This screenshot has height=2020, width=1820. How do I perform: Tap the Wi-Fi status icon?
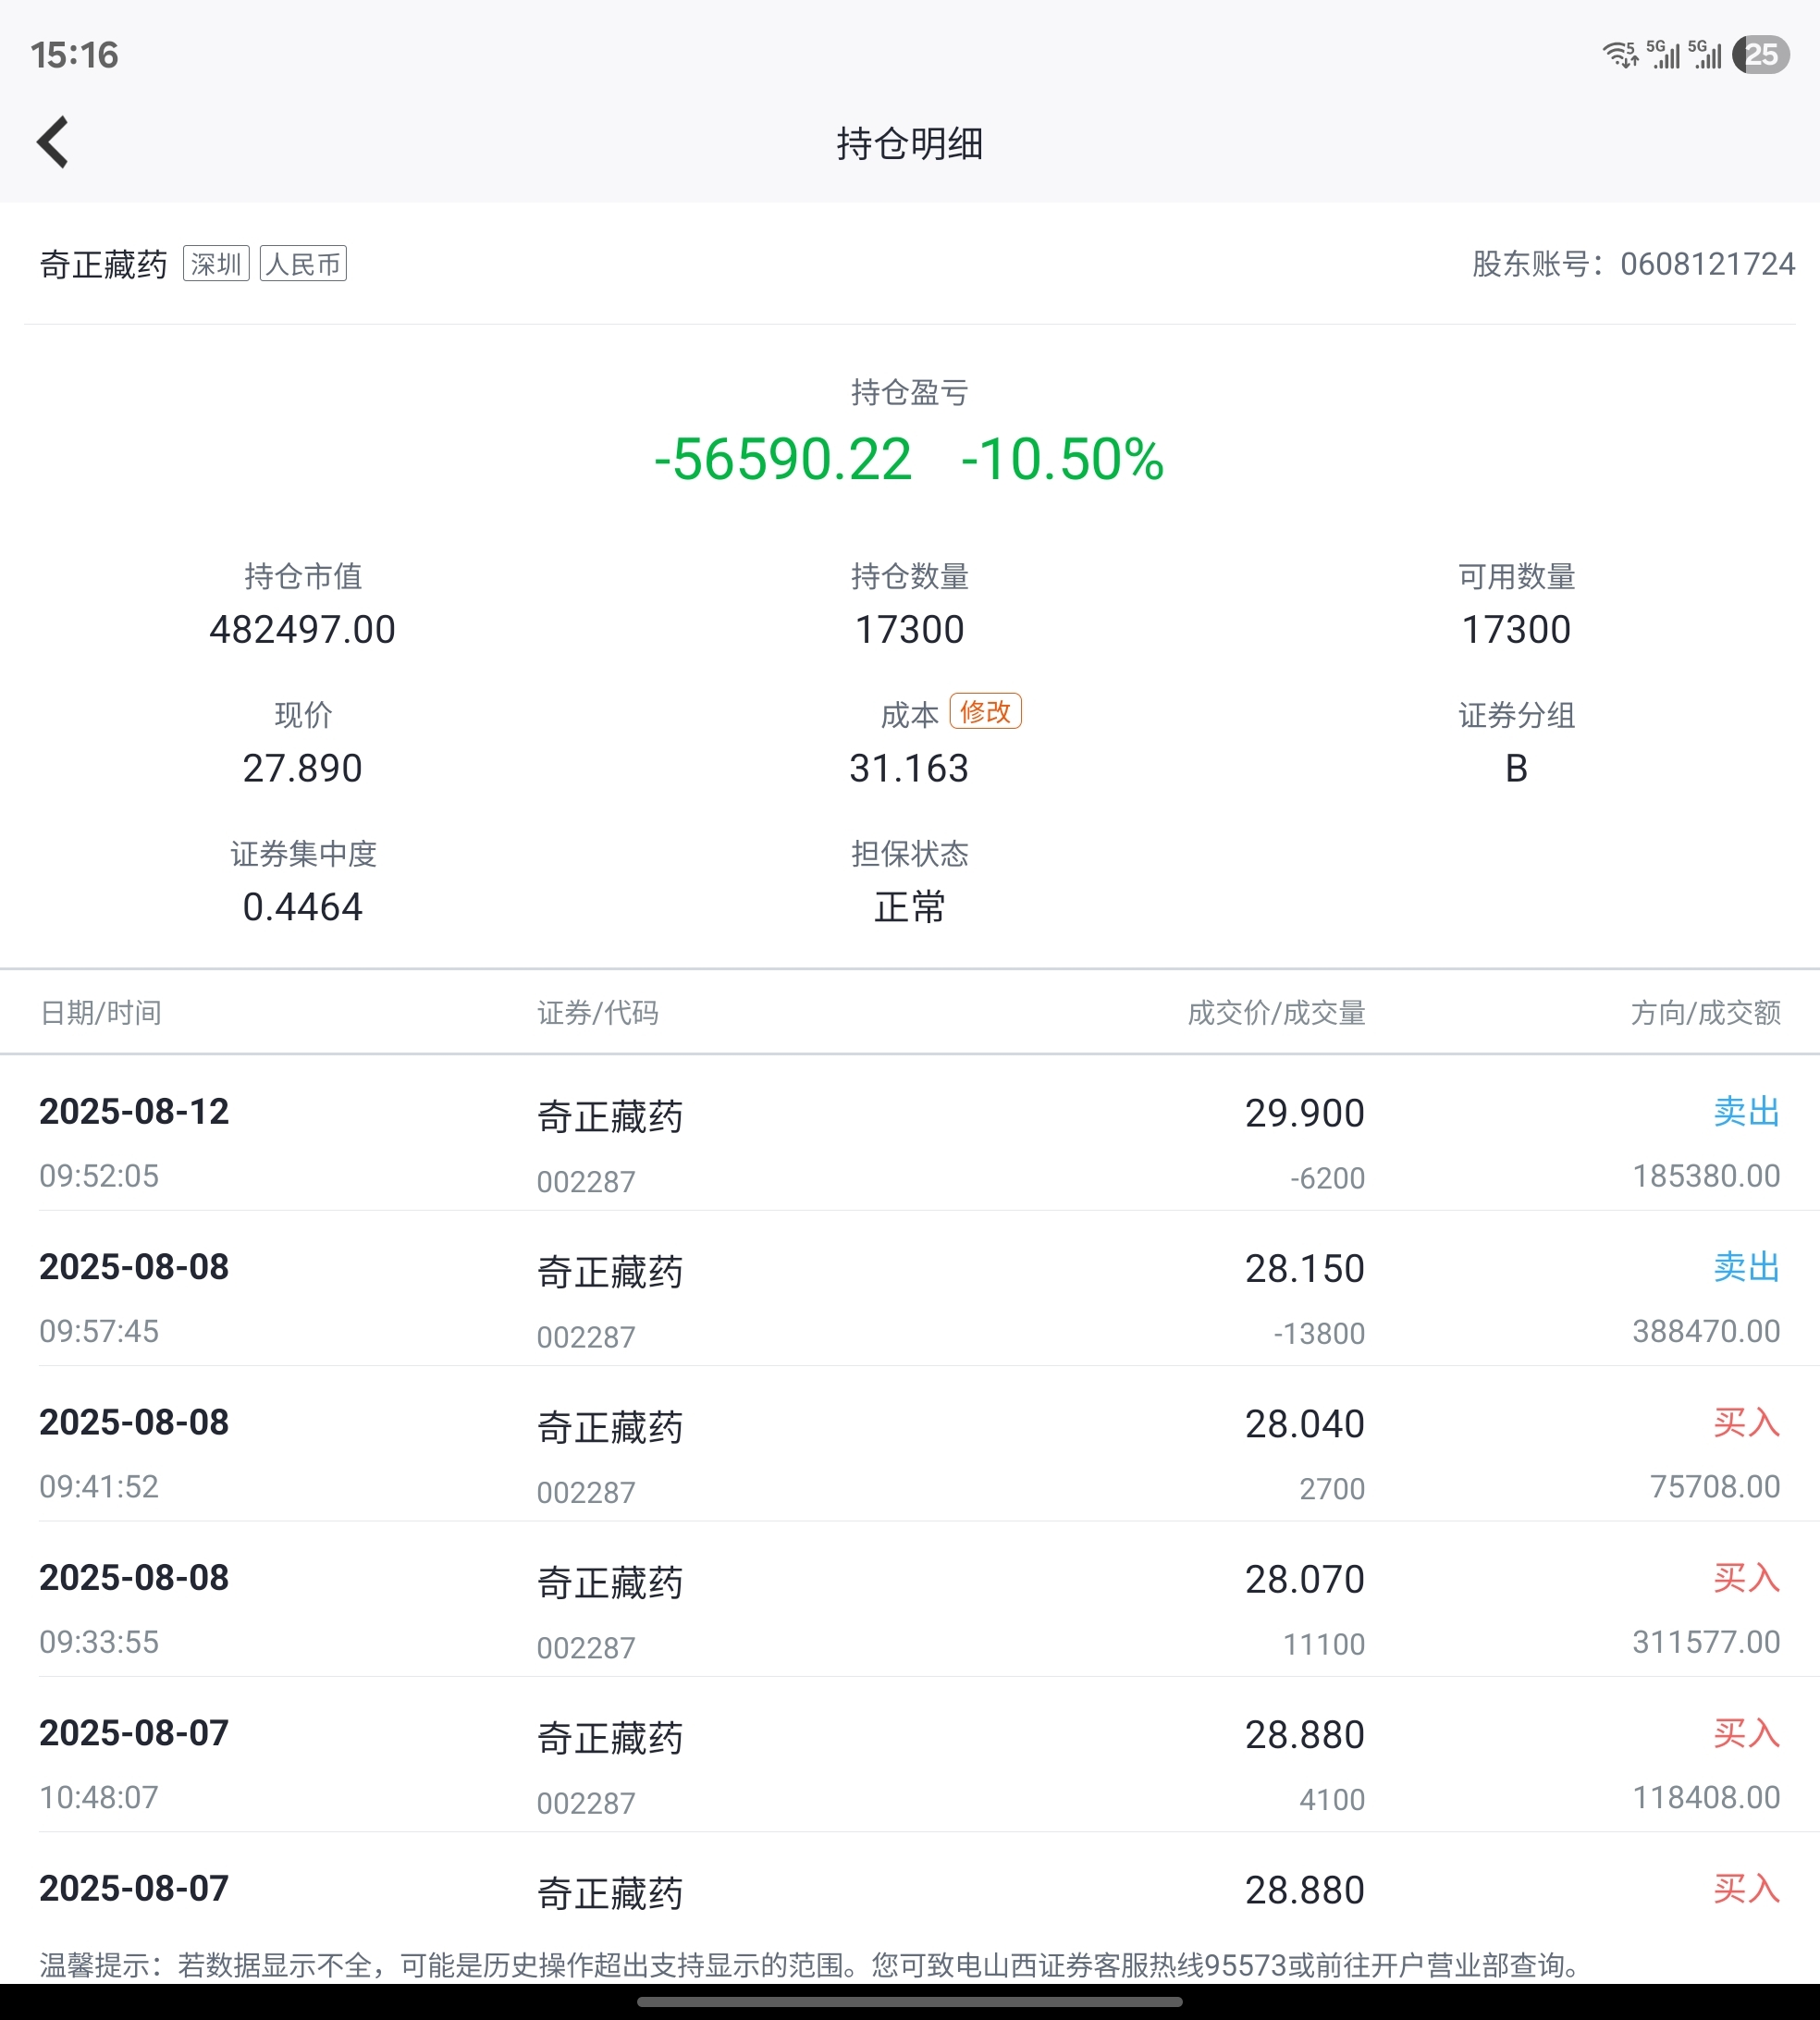click(1620, 54)
